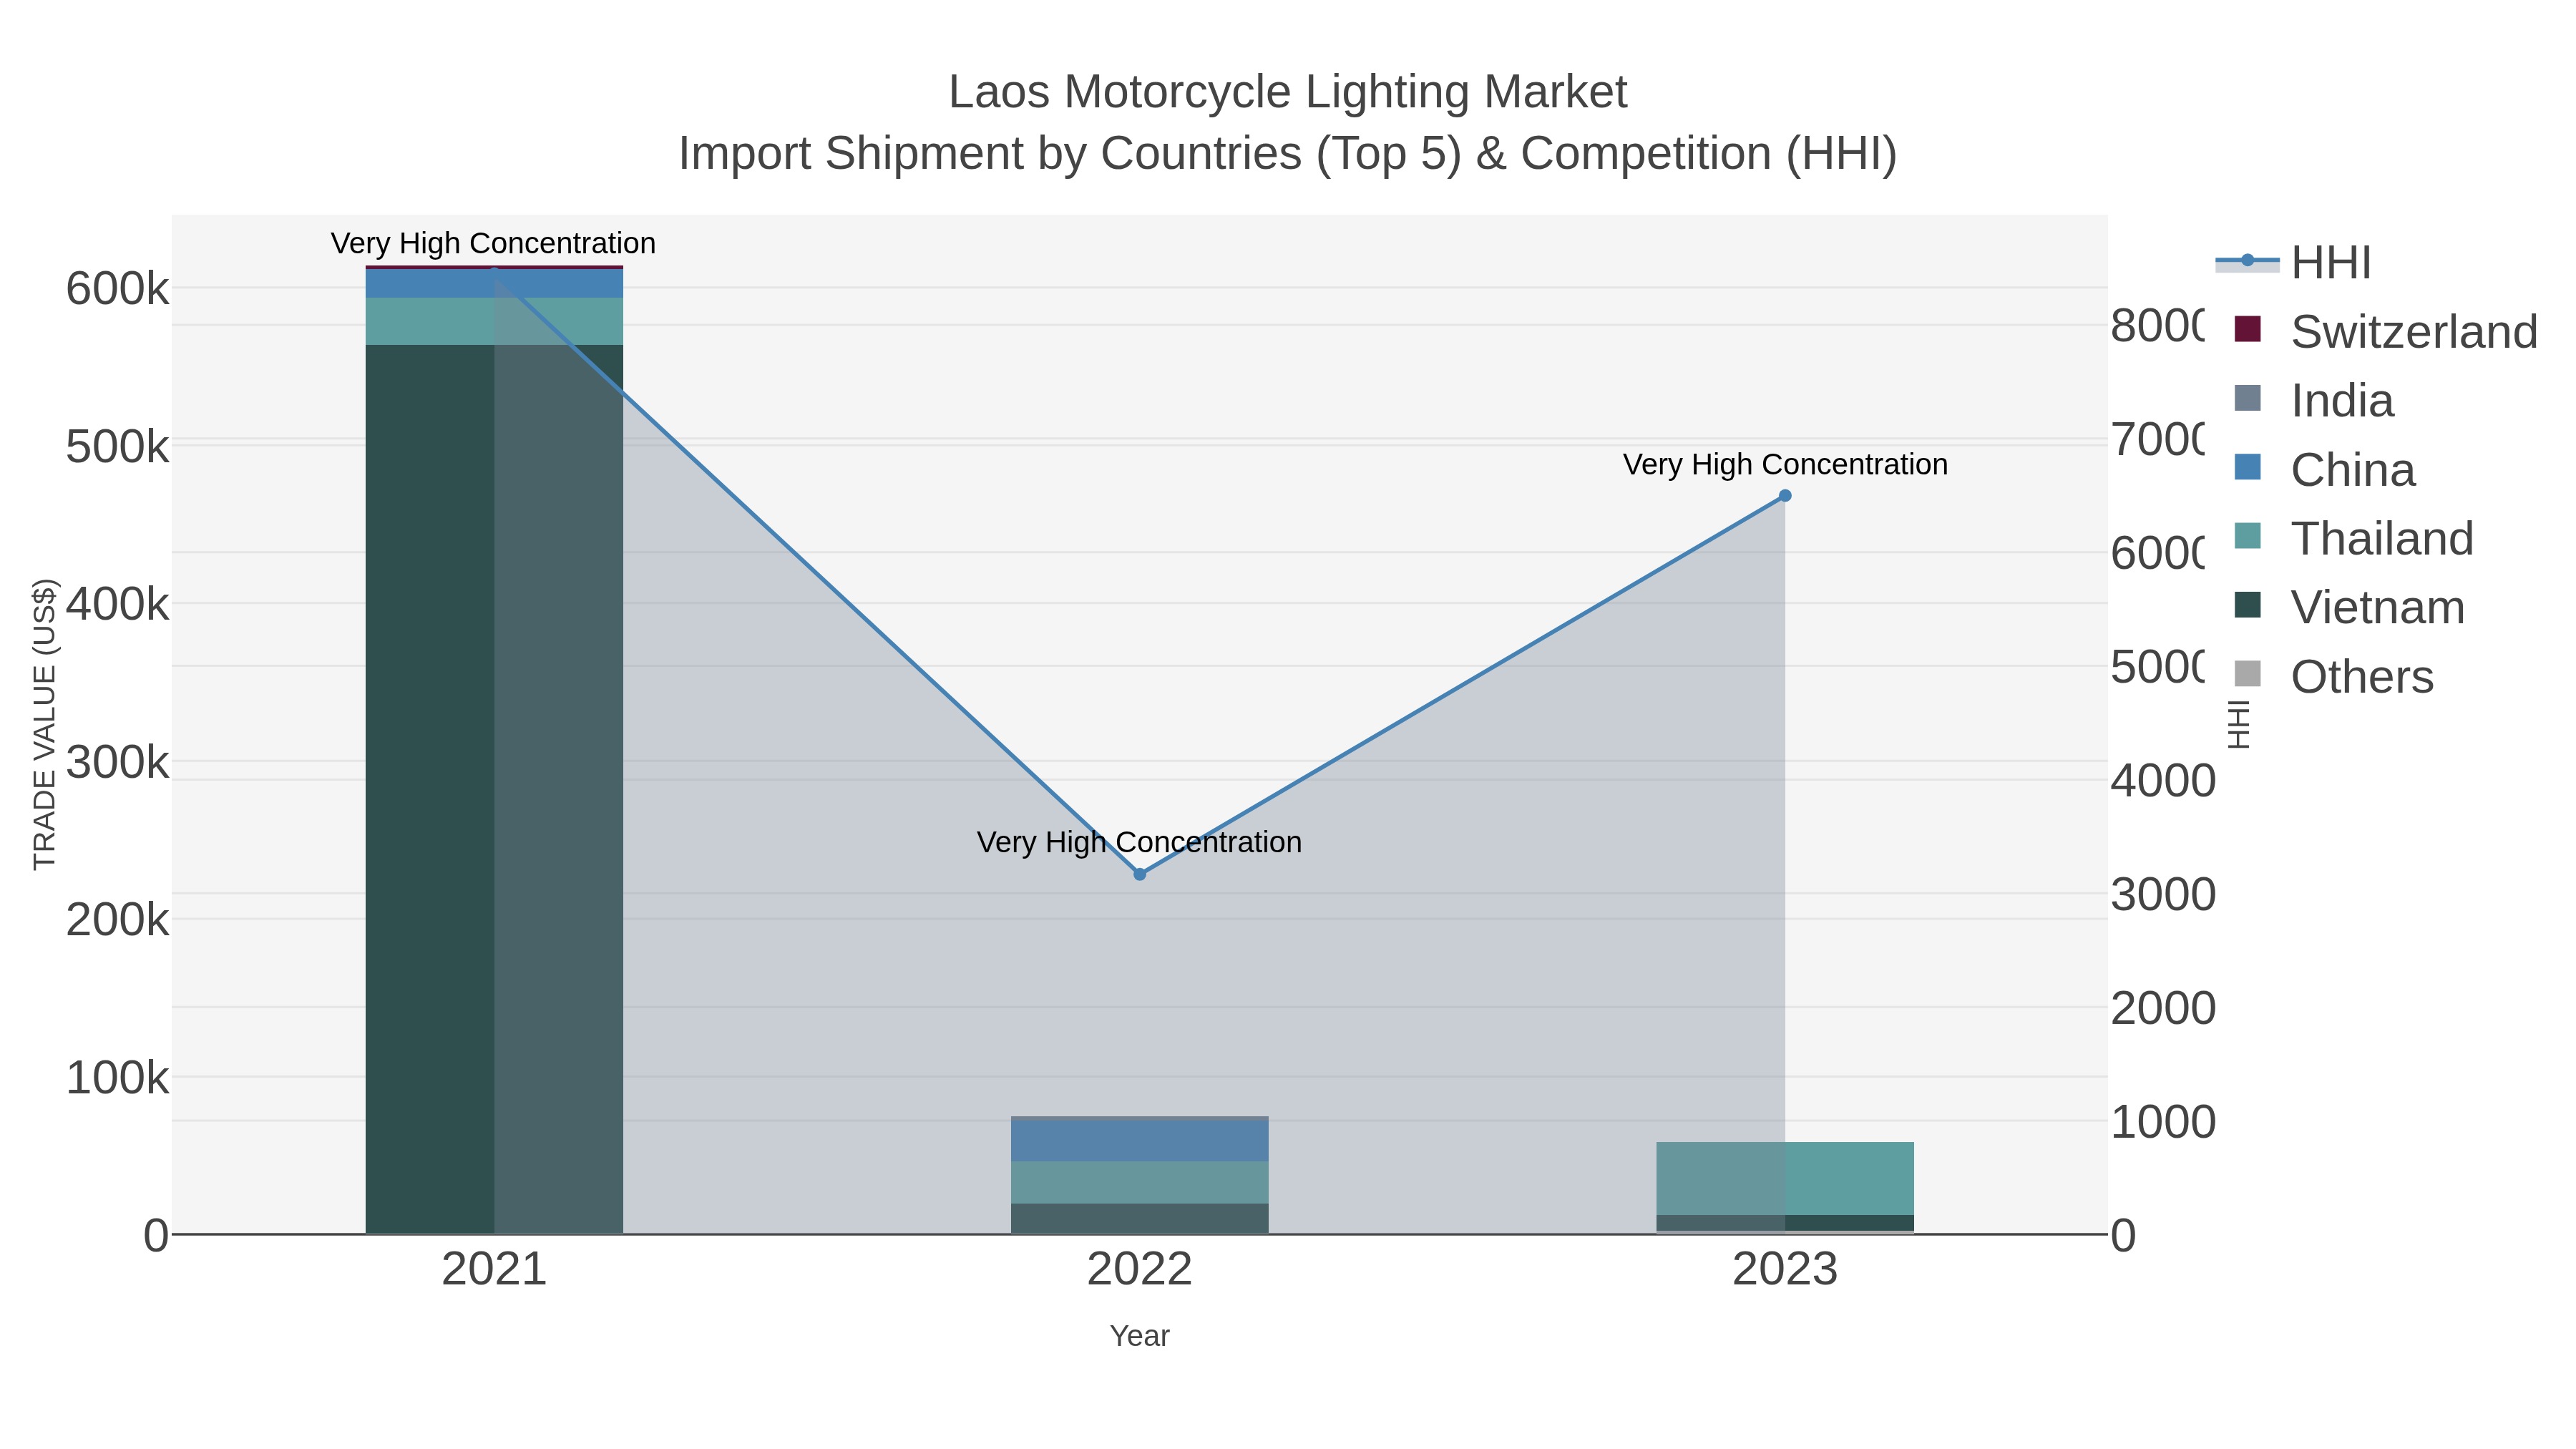Screen dimensions: 2576x1449
Task: Click the Thailand bar segment for 2023
Action: [x=1785, y=1178]
